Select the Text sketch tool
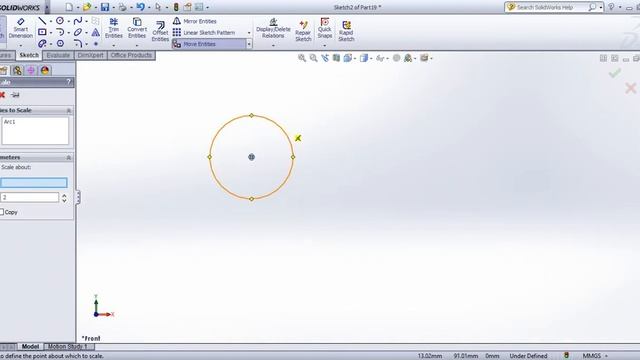 coord(96,32)
